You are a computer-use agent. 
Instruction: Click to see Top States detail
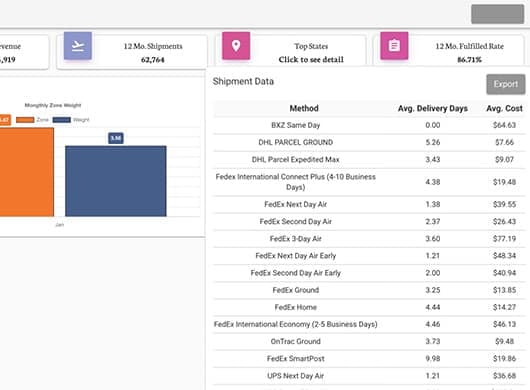tap(311, 59)
